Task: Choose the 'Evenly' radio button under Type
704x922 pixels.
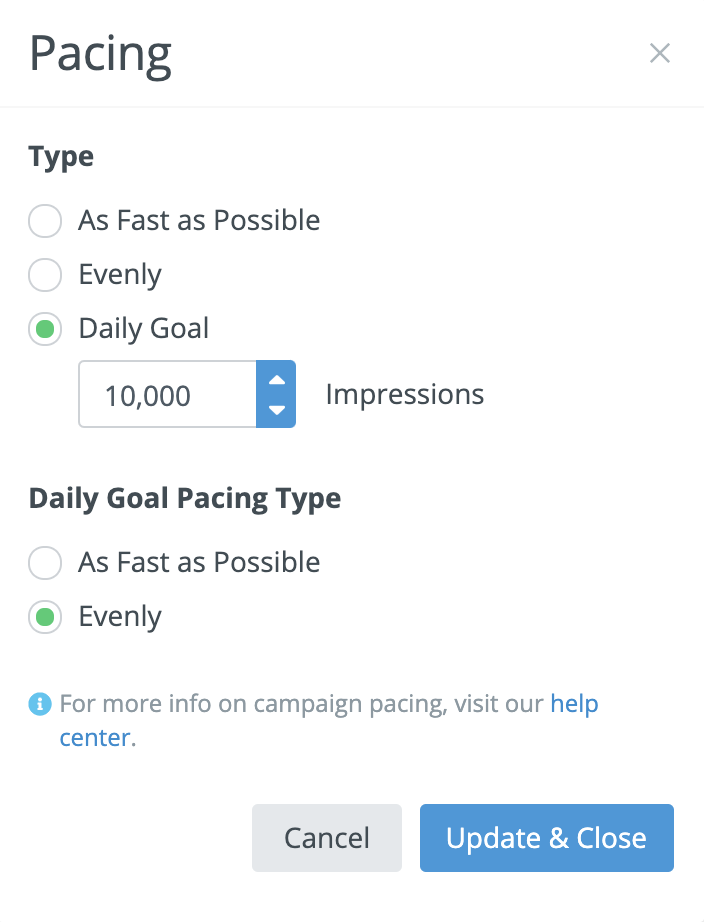Action: tap(45, 275)
